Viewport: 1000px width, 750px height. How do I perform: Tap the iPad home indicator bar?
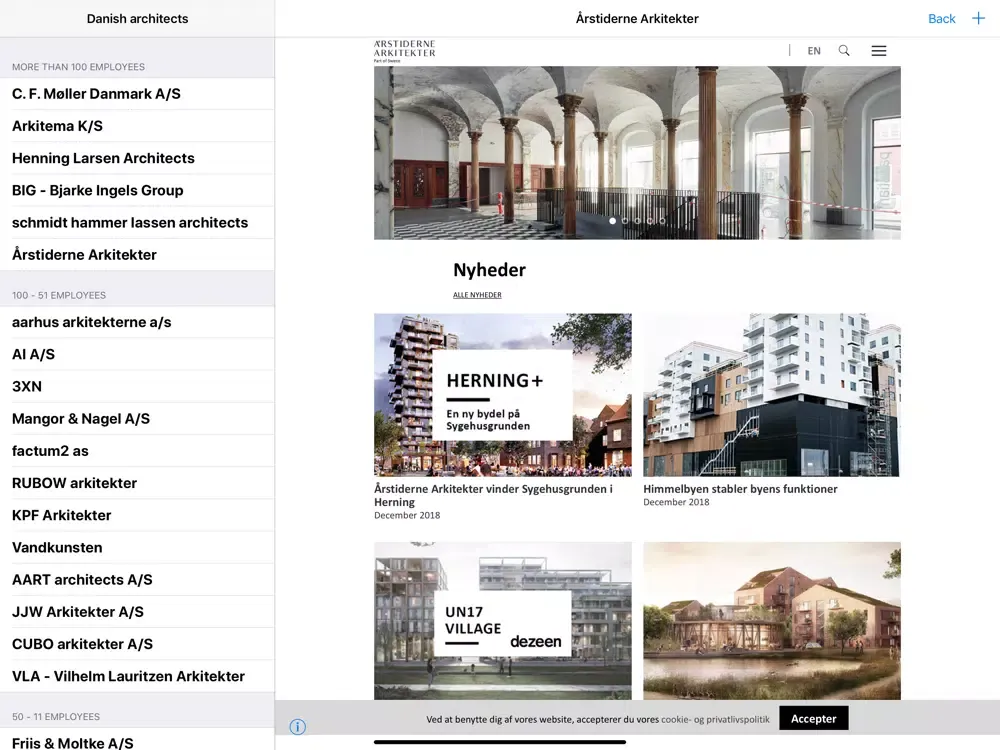500,742
